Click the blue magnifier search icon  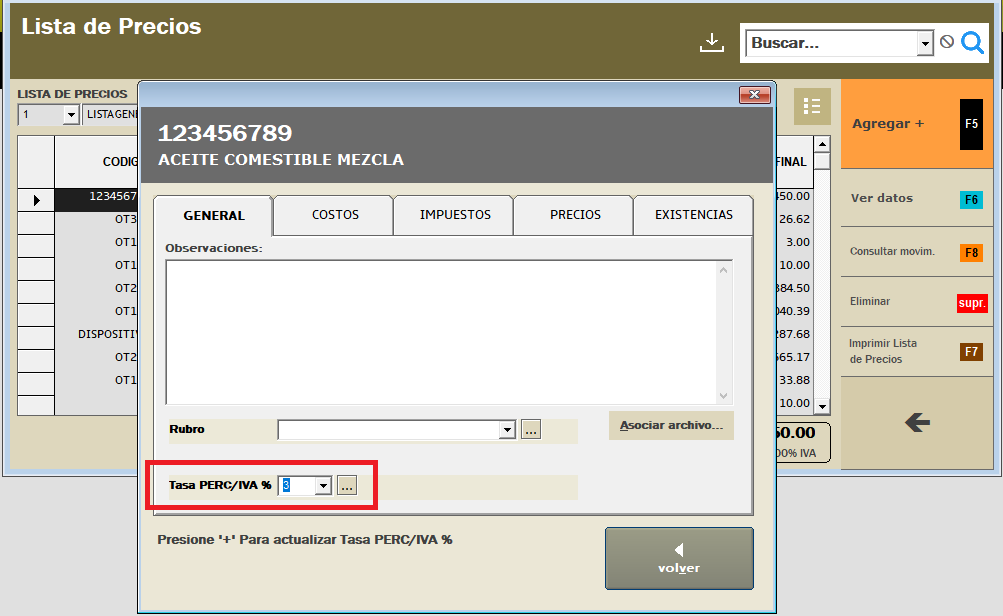[x=971, y=42]
